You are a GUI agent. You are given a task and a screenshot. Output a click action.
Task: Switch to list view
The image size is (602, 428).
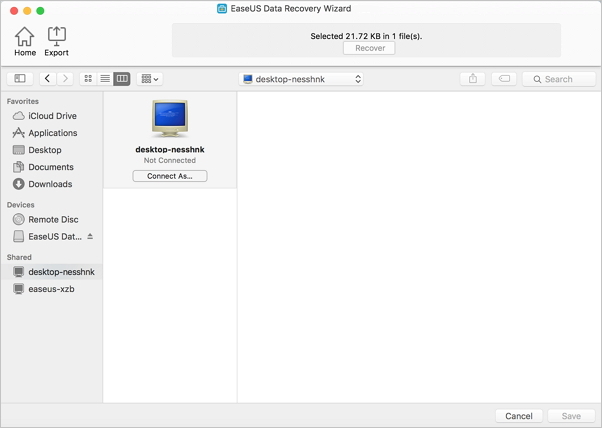(x=105, y=79)
